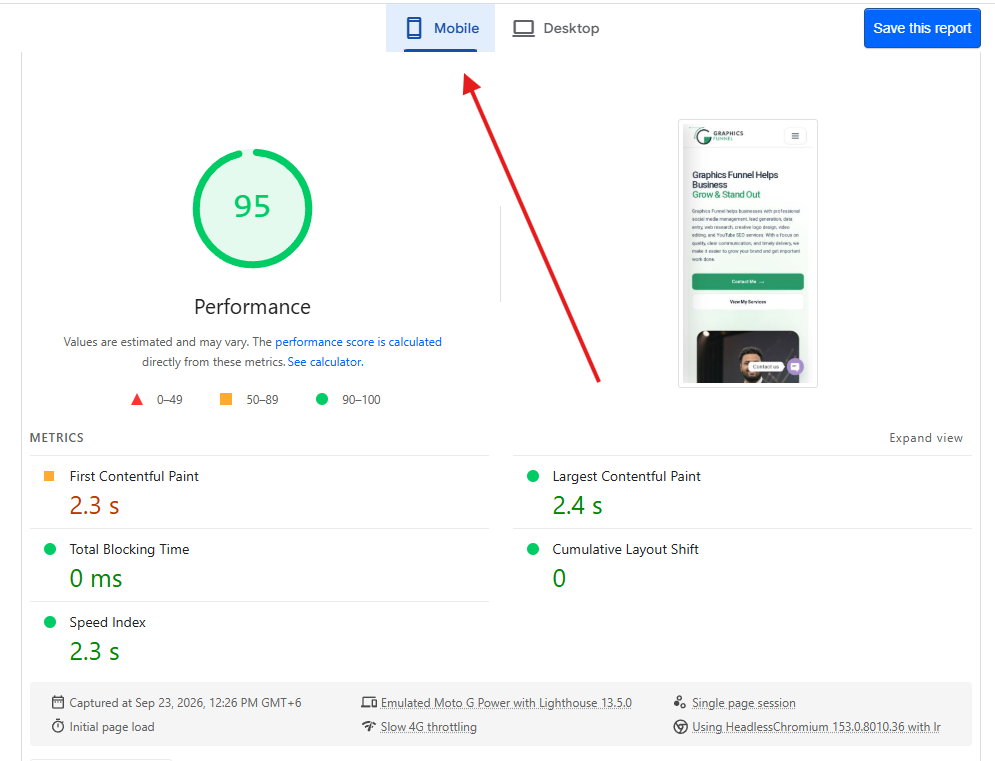Click the devices icon beside Emulated Moto G Power

pos(369,702)
